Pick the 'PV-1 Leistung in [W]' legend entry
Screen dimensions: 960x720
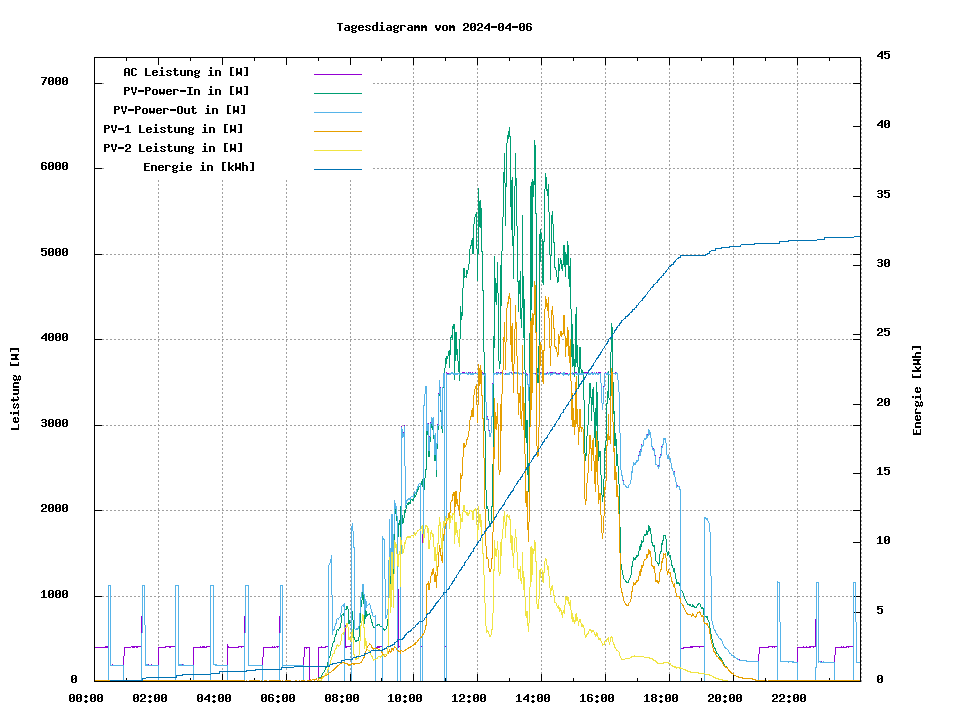pyautogui.click(x=173, y=129)
